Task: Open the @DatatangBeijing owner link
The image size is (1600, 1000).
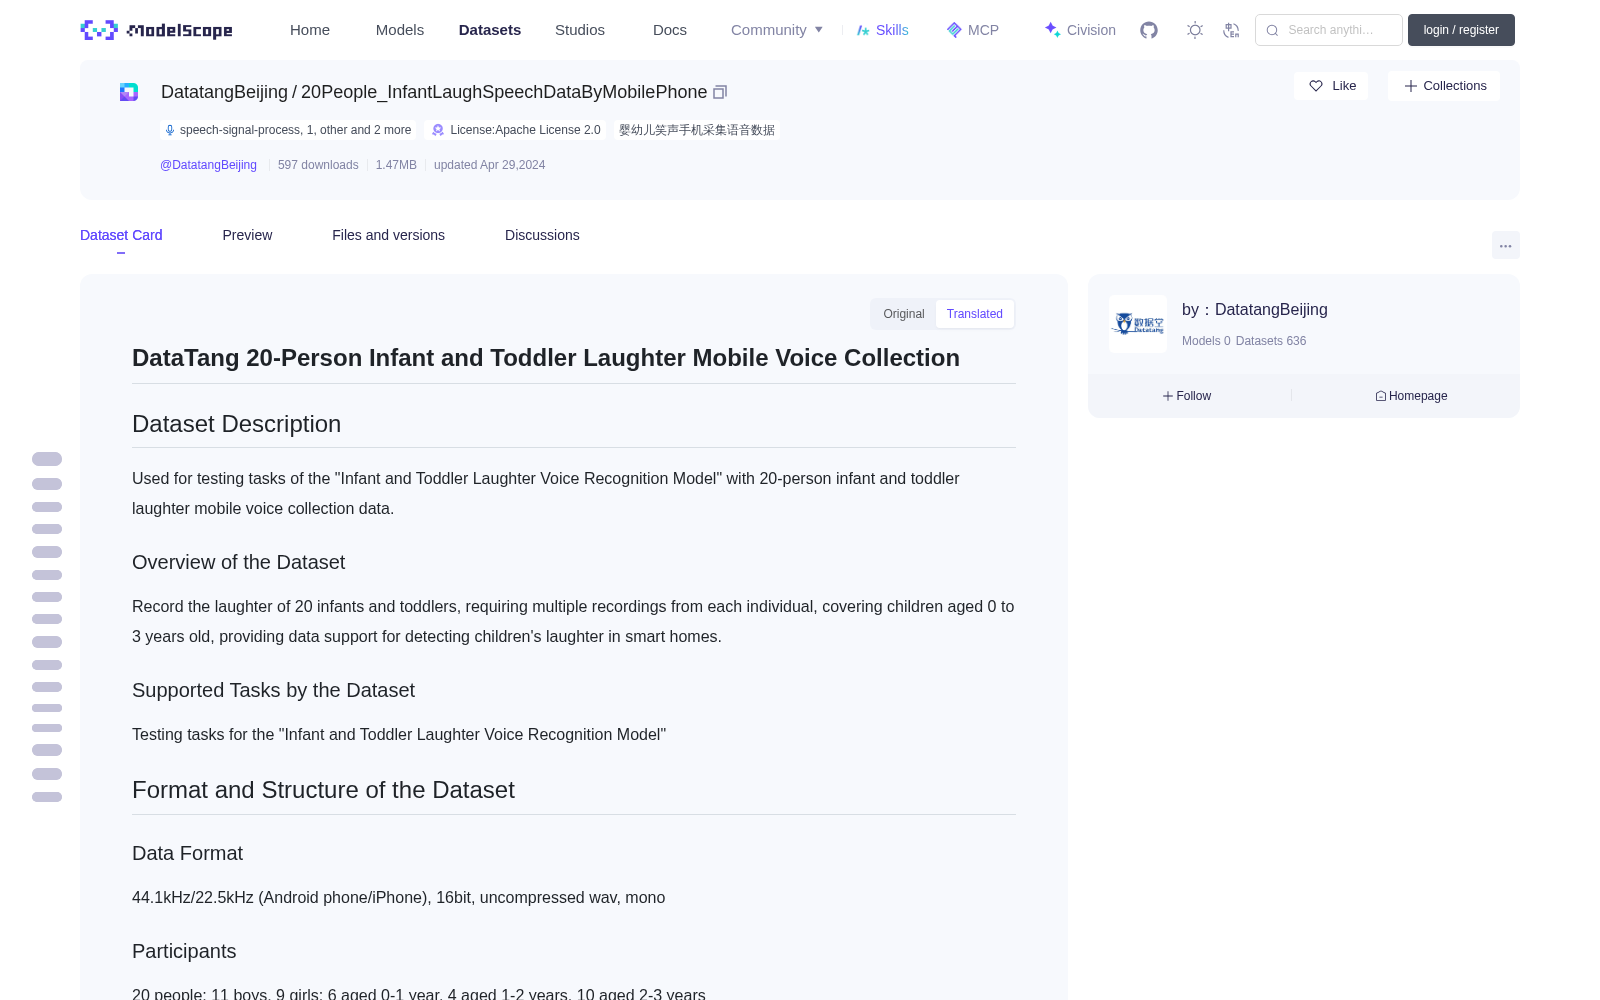Action: [x=208, y=165]
